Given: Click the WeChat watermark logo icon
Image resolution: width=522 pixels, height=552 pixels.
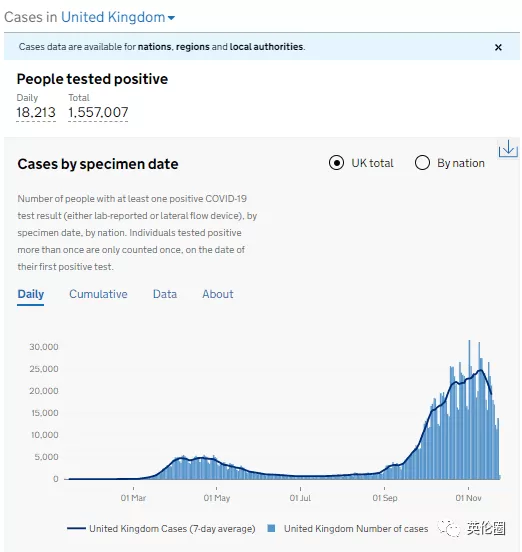Looking at the screenshot, I should click(449, 528).
